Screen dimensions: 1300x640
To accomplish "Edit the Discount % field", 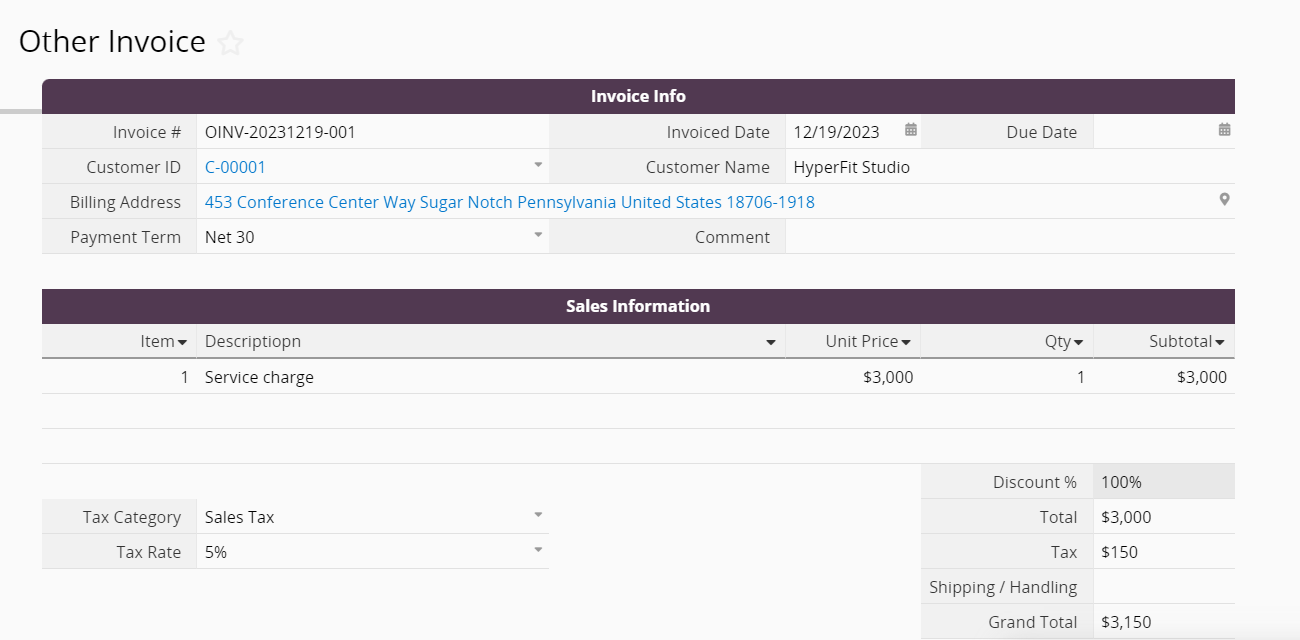I will [1162, 482].
